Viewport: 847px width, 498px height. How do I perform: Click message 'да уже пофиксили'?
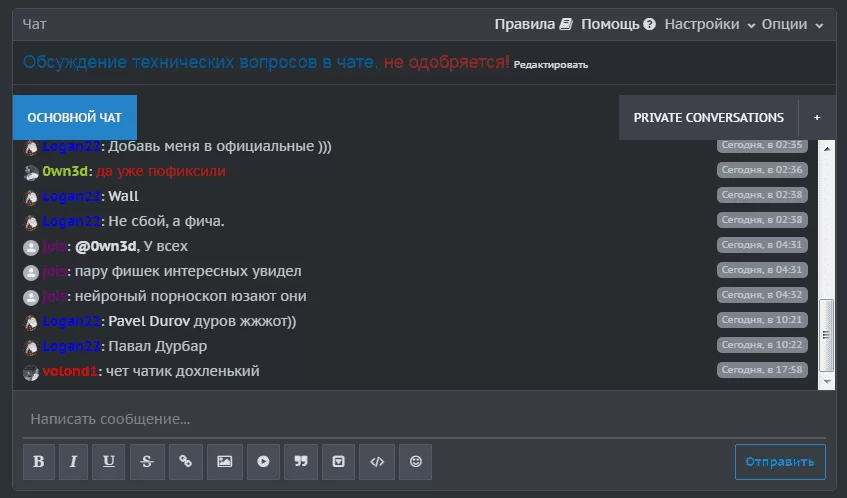point(161,171)
